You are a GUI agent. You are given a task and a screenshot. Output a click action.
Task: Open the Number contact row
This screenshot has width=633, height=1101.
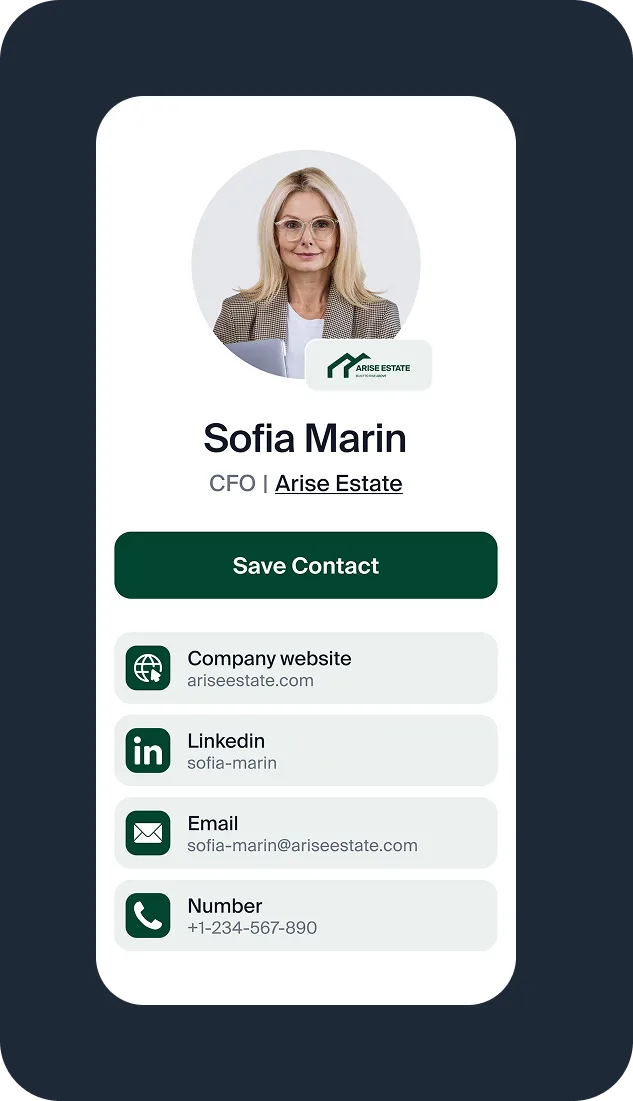point(306,916)
